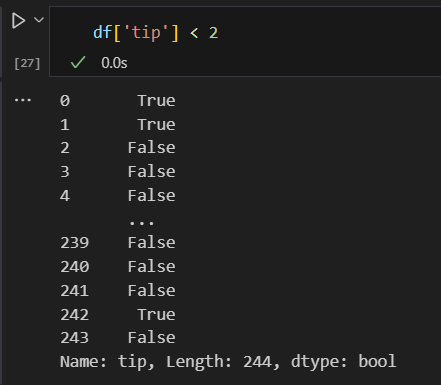The image size is (441, 385).
Task: Click the truncated rows ellipsis in output
Action: click(x=142, y=222)
